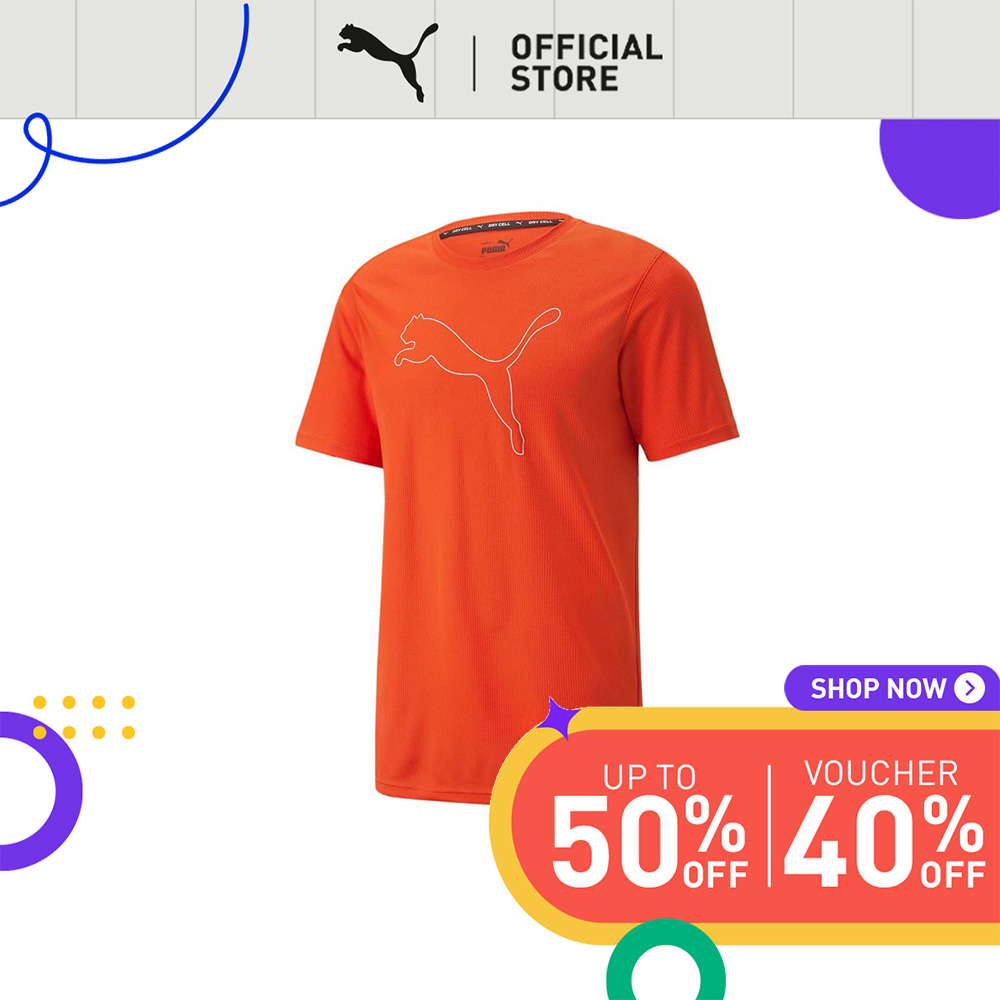1000x1000 pixels.
Task: Click the arrow icon in Shop Now
Action: tap(969, 688)
